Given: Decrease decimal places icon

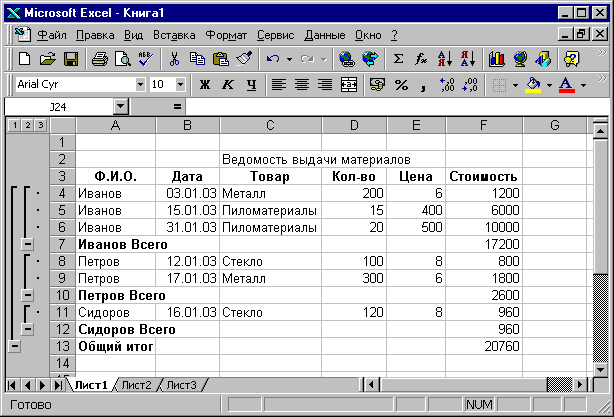Looking at the screenshot, I should pyautogui.click(x=470, y=85).
